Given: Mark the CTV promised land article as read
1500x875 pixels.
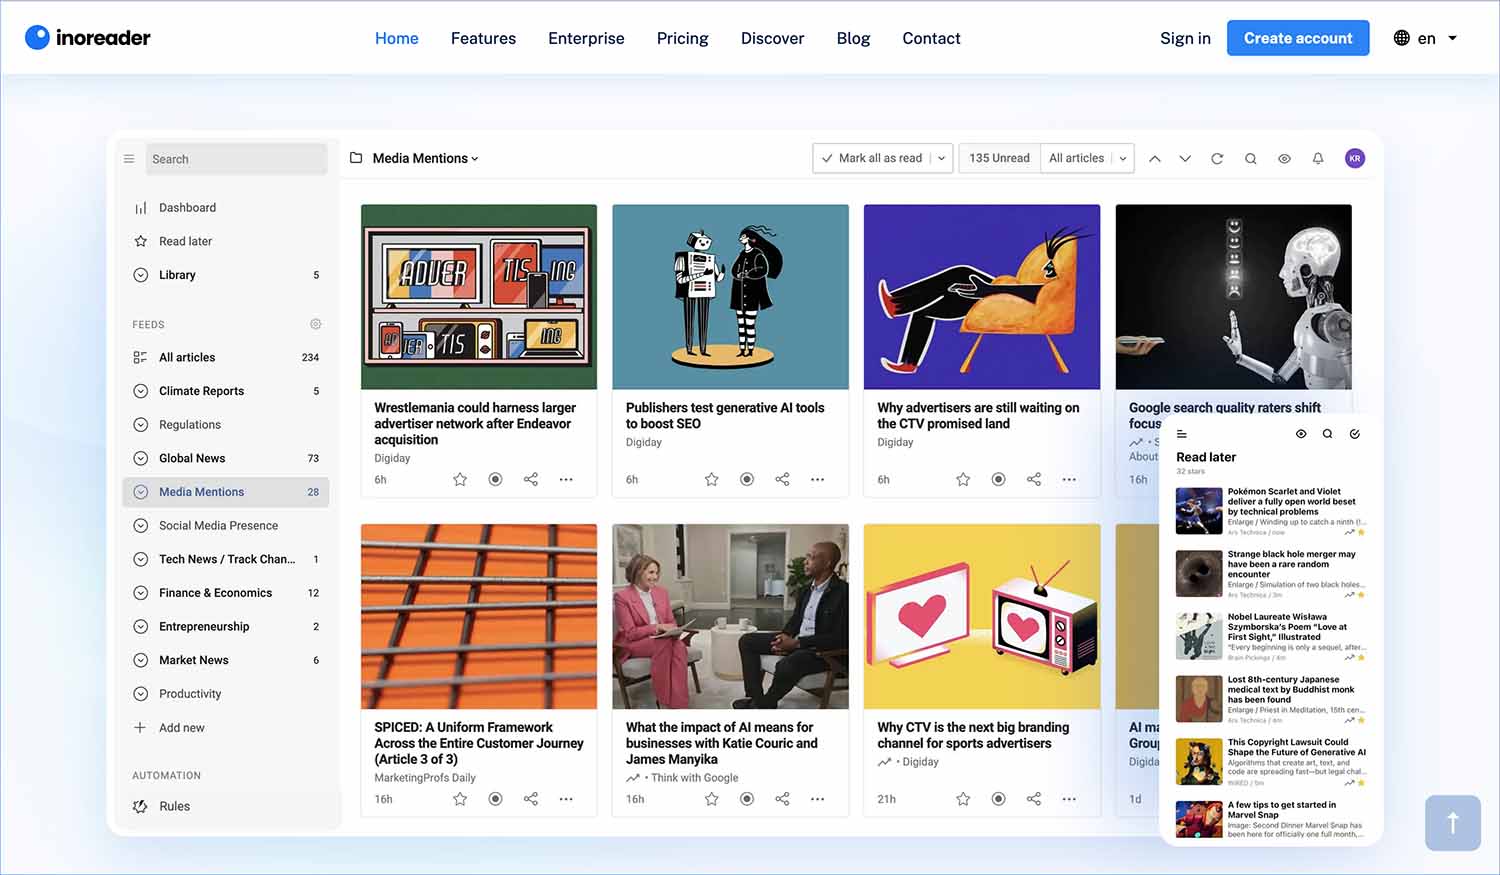Looking at the screenshot, I should tap(998, 480).
